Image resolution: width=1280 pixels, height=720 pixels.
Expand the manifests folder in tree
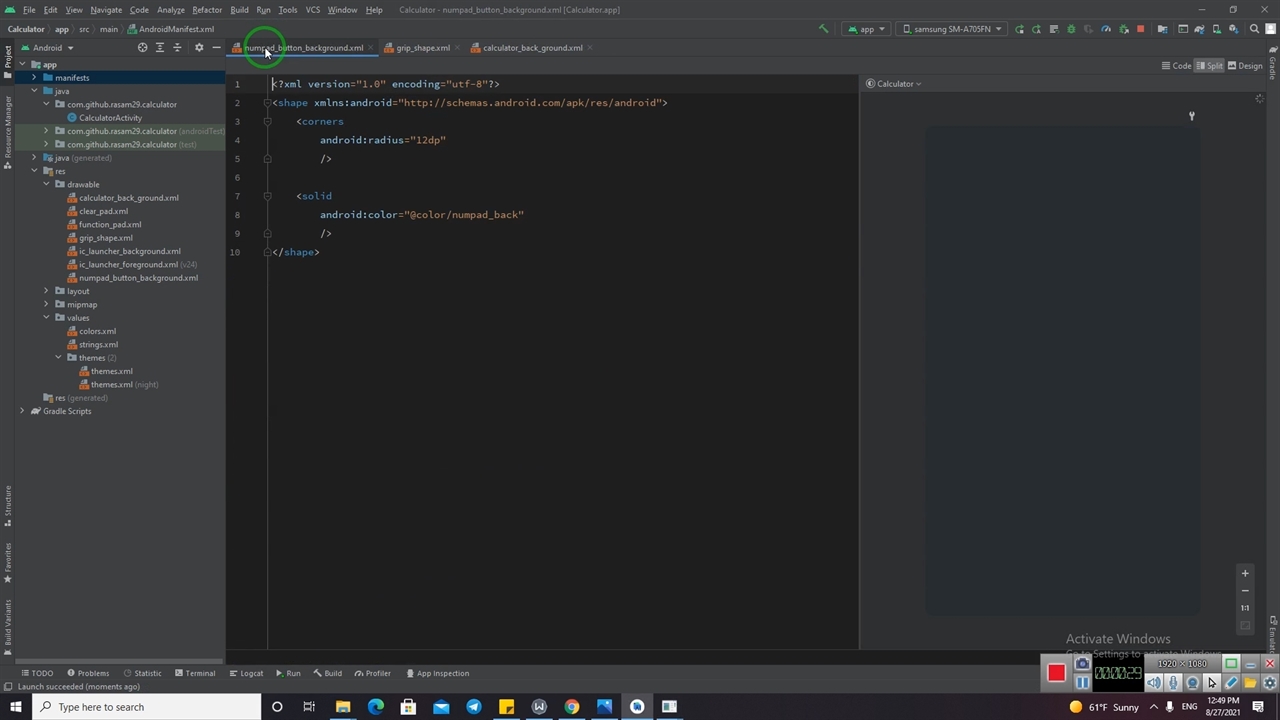(34, 78)
